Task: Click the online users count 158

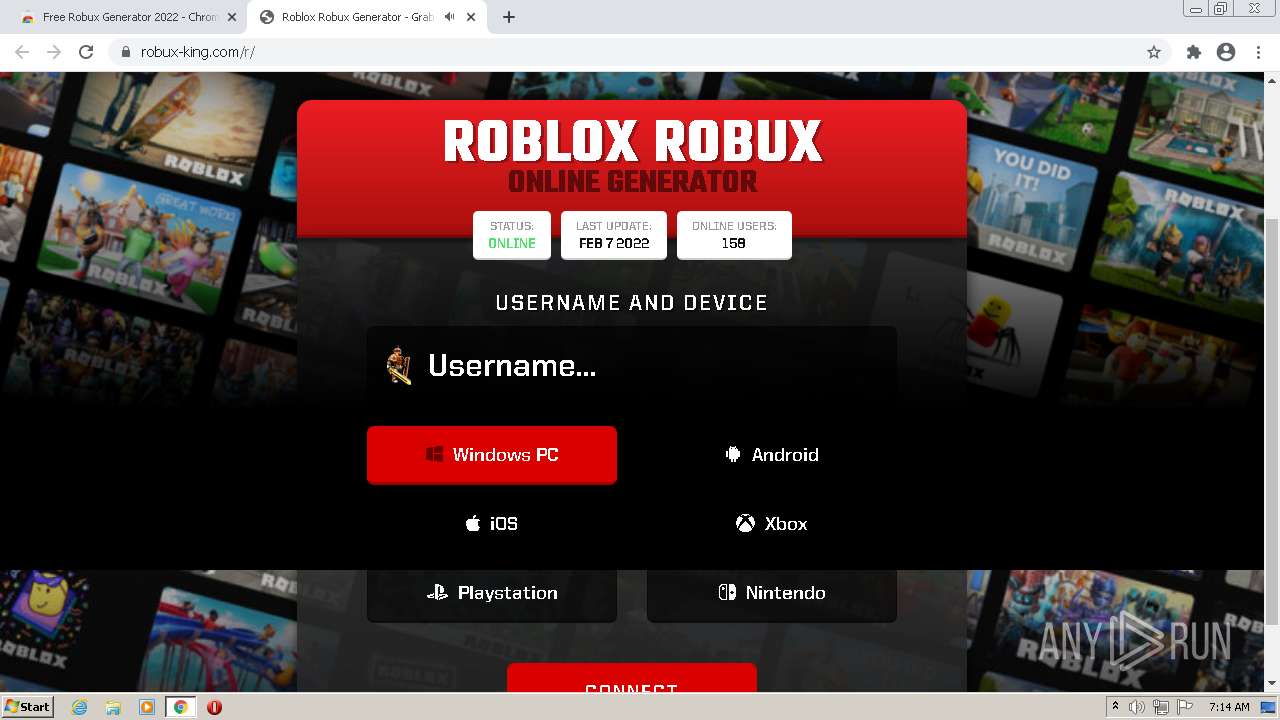Action: pyautogui.click(x=734, y=243)
